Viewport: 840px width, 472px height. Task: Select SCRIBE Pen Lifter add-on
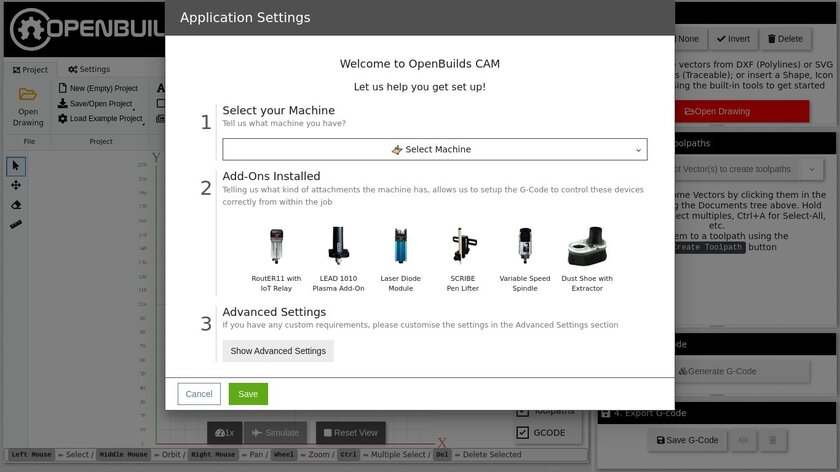462,259
